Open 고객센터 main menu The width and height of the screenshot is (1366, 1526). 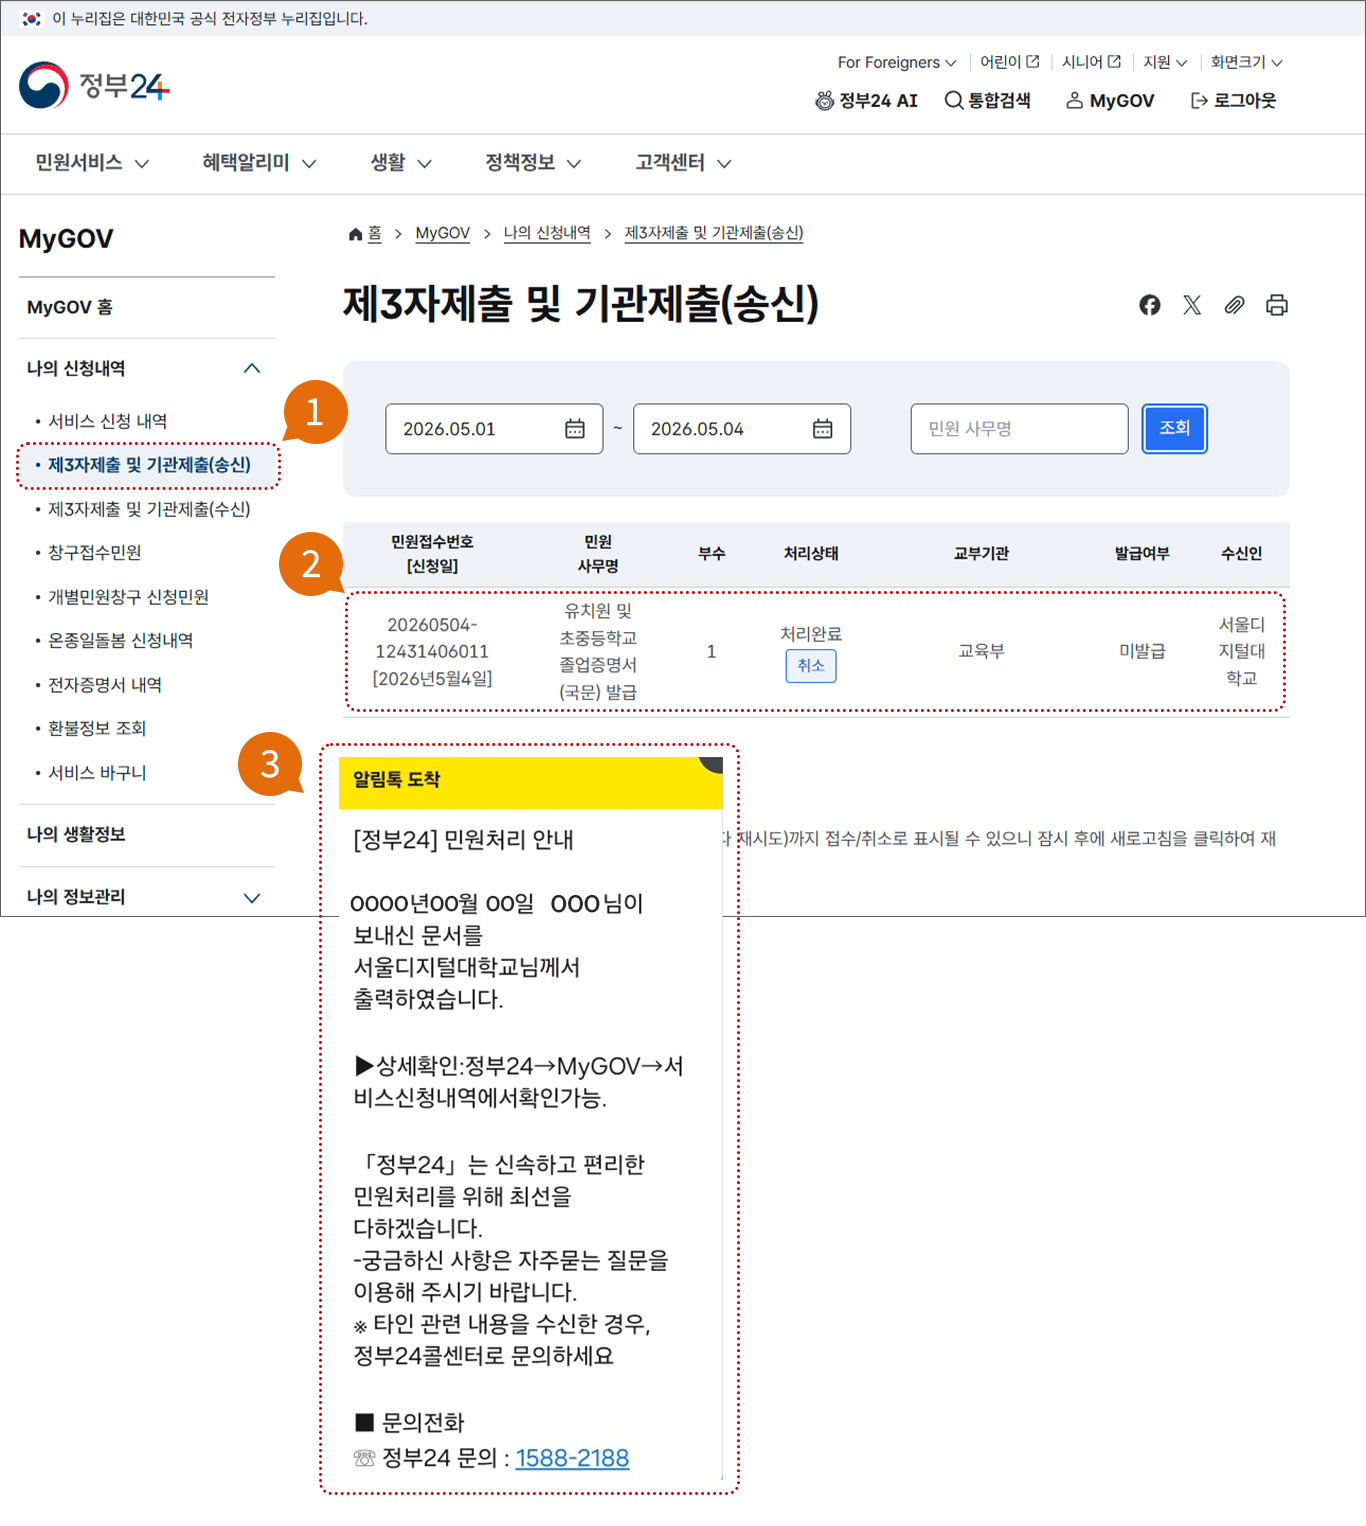point(683,163)
